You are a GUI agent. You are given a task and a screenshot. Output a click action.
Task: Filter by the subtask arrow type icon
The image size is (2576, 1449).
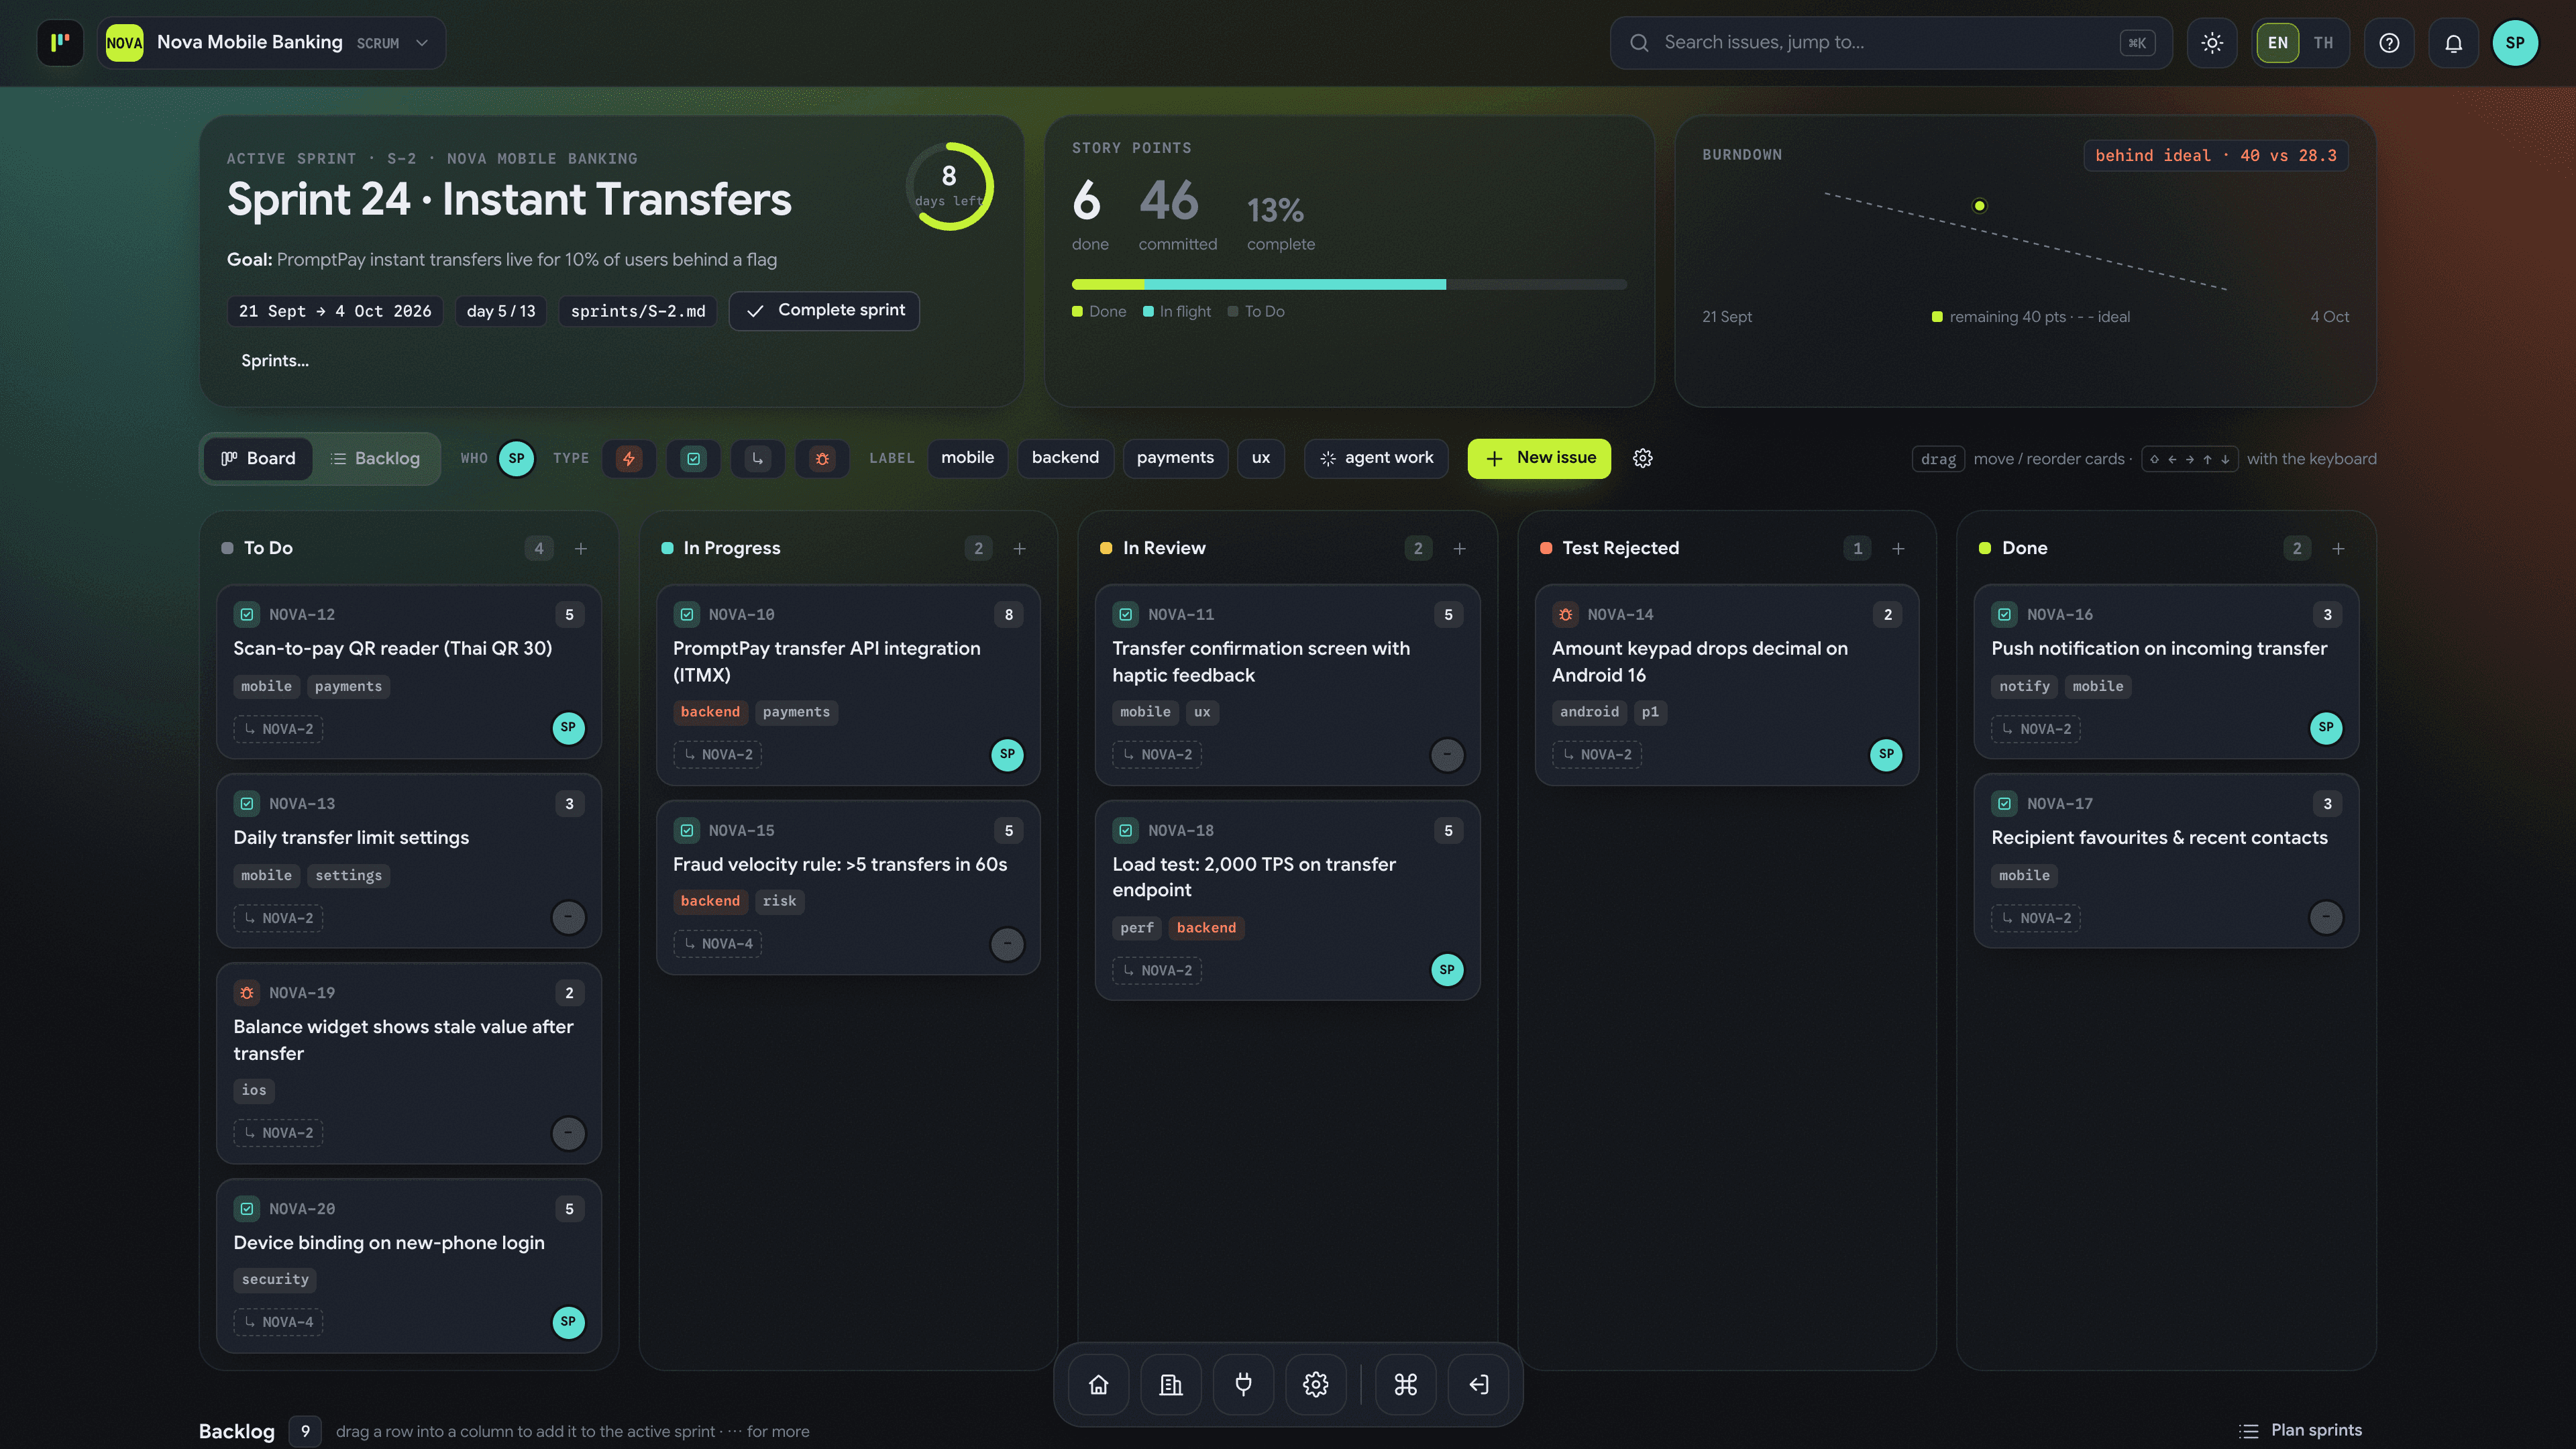[x=757, y=458]
